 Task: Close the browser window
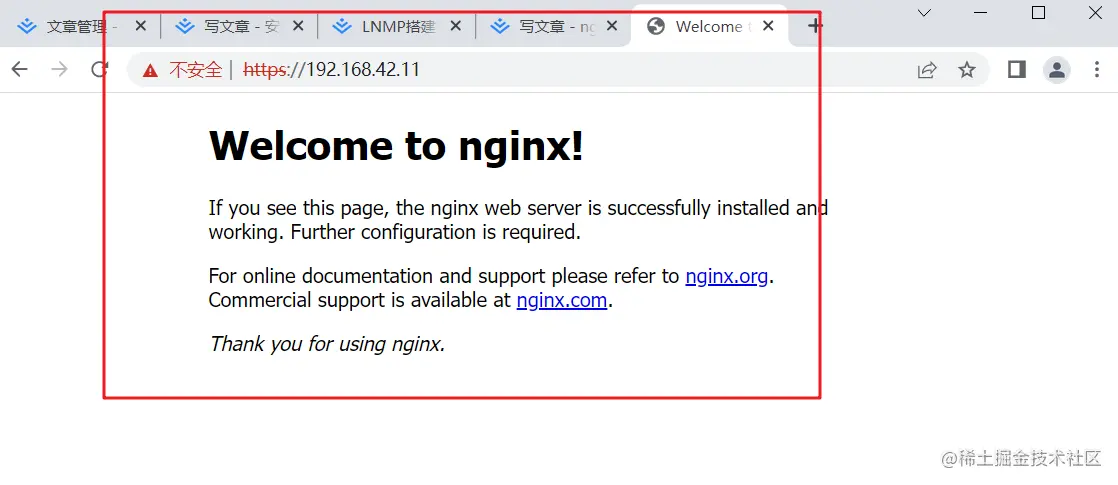(1095, 13)
